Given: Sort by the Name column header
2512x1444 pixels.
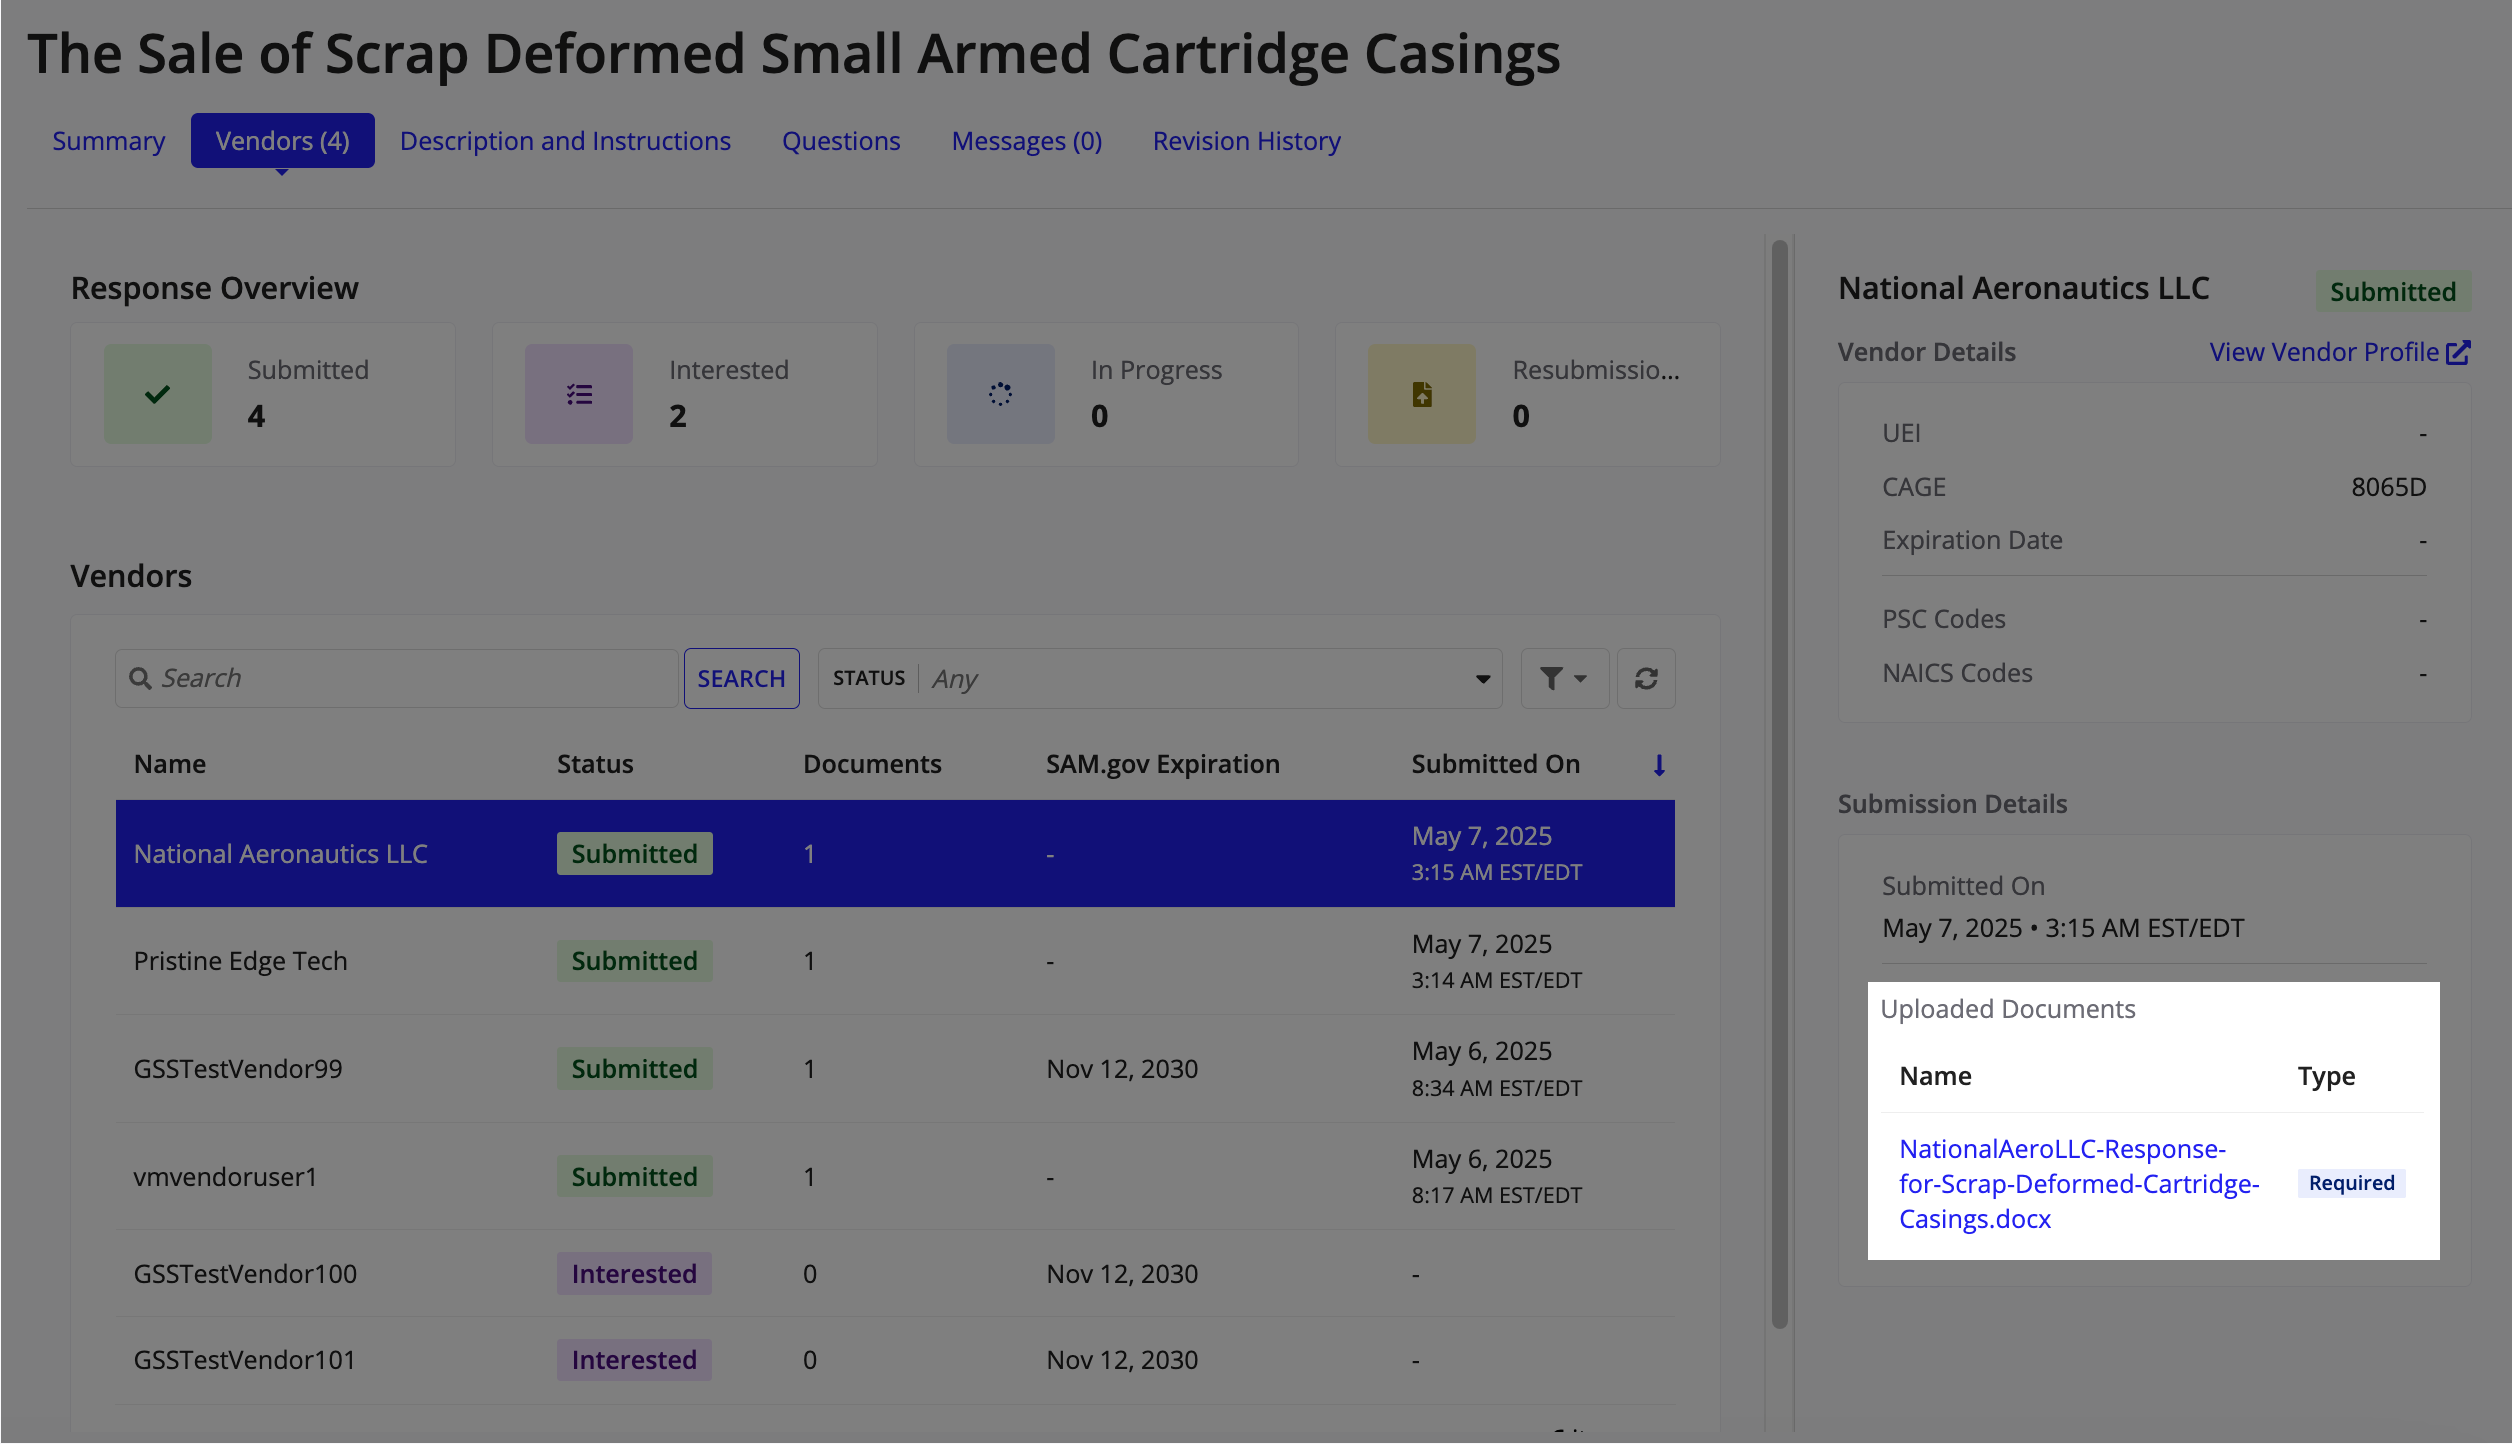Looking at the screenshot, I should (170, 764).
